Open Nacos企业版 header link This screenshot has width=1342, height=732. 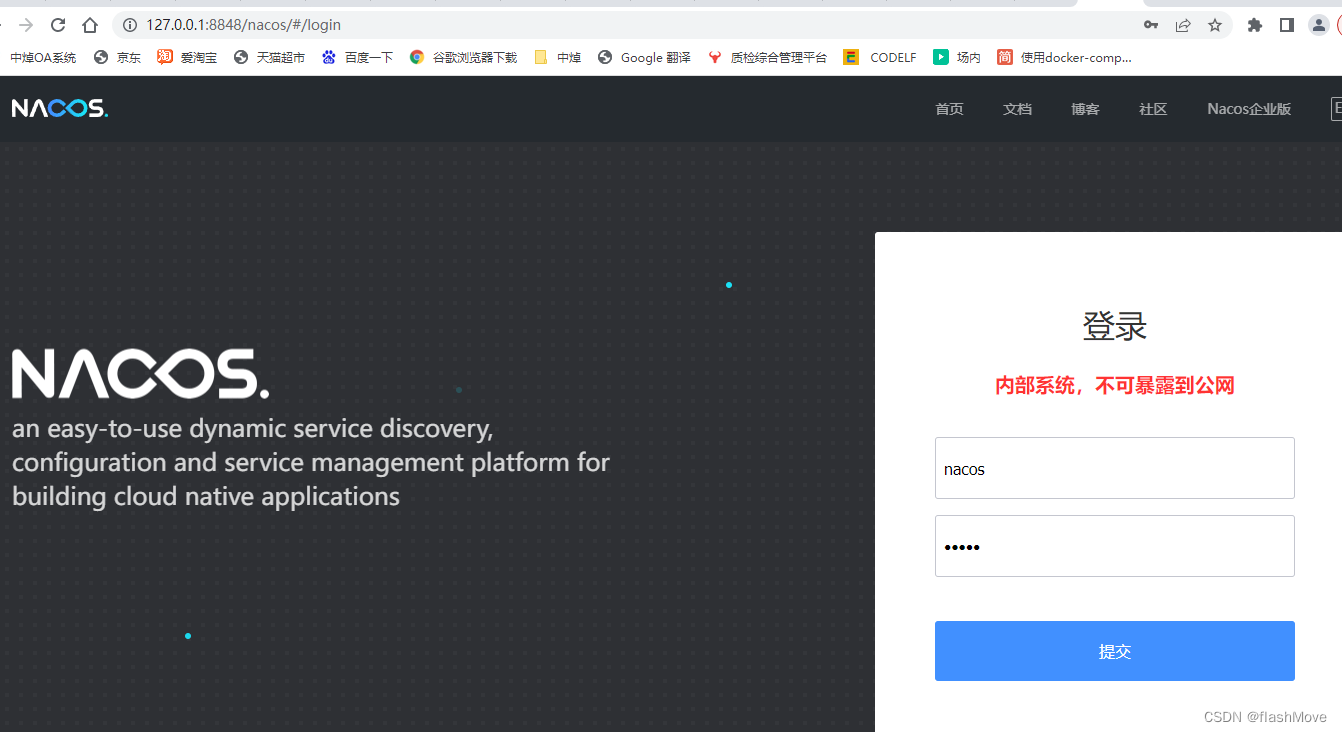click(1249, 109)
